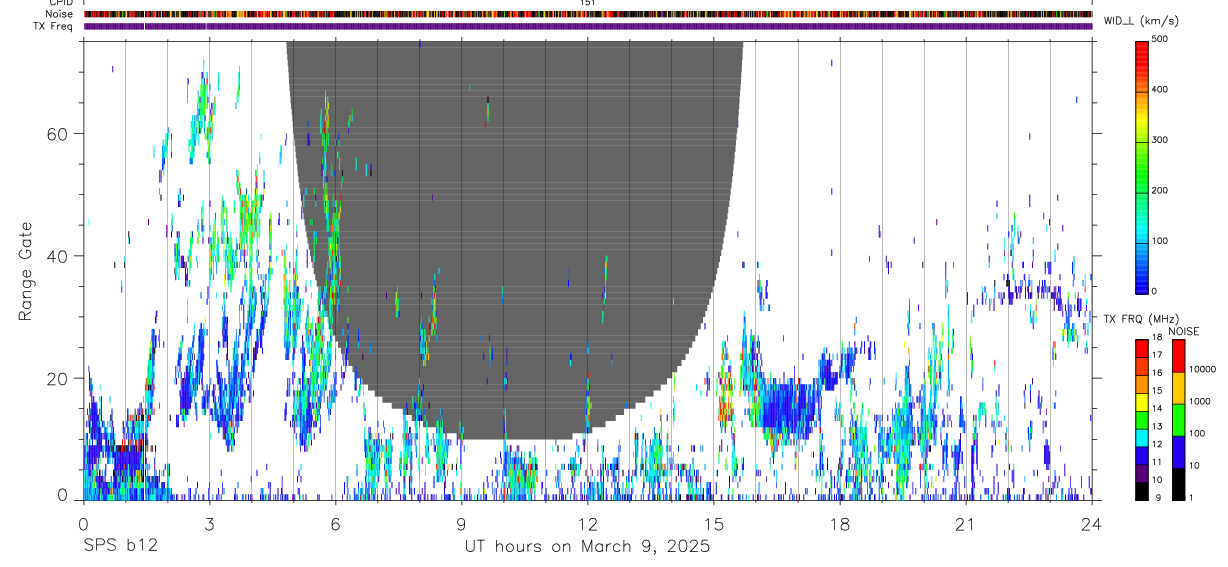Screen dimensions: 1228x567
Task: Click the 10000 tick on NOISE legend
Action: (1202, 369)
